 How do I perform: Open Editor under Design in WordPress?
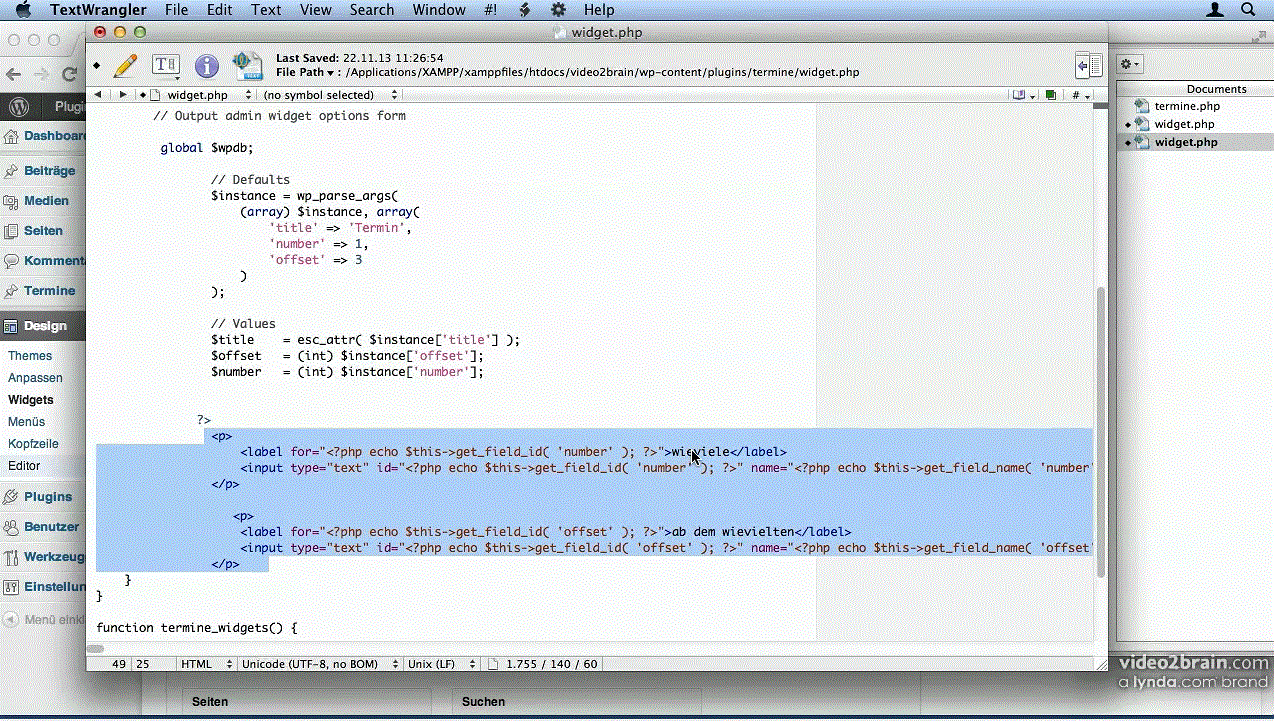[24, 466]
